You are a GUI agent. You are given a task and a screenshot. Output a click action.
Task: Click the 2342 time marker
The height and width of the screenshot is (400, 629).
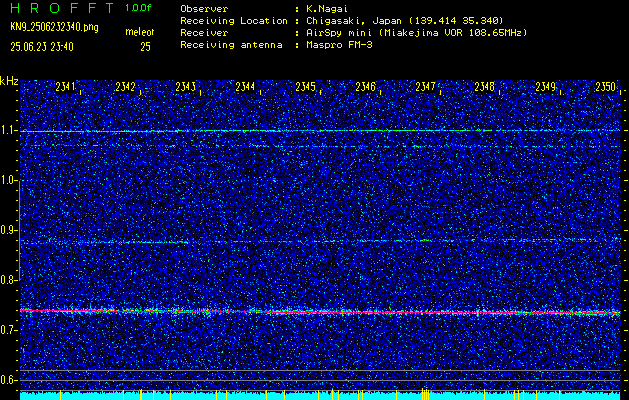(x=125, y=87)
